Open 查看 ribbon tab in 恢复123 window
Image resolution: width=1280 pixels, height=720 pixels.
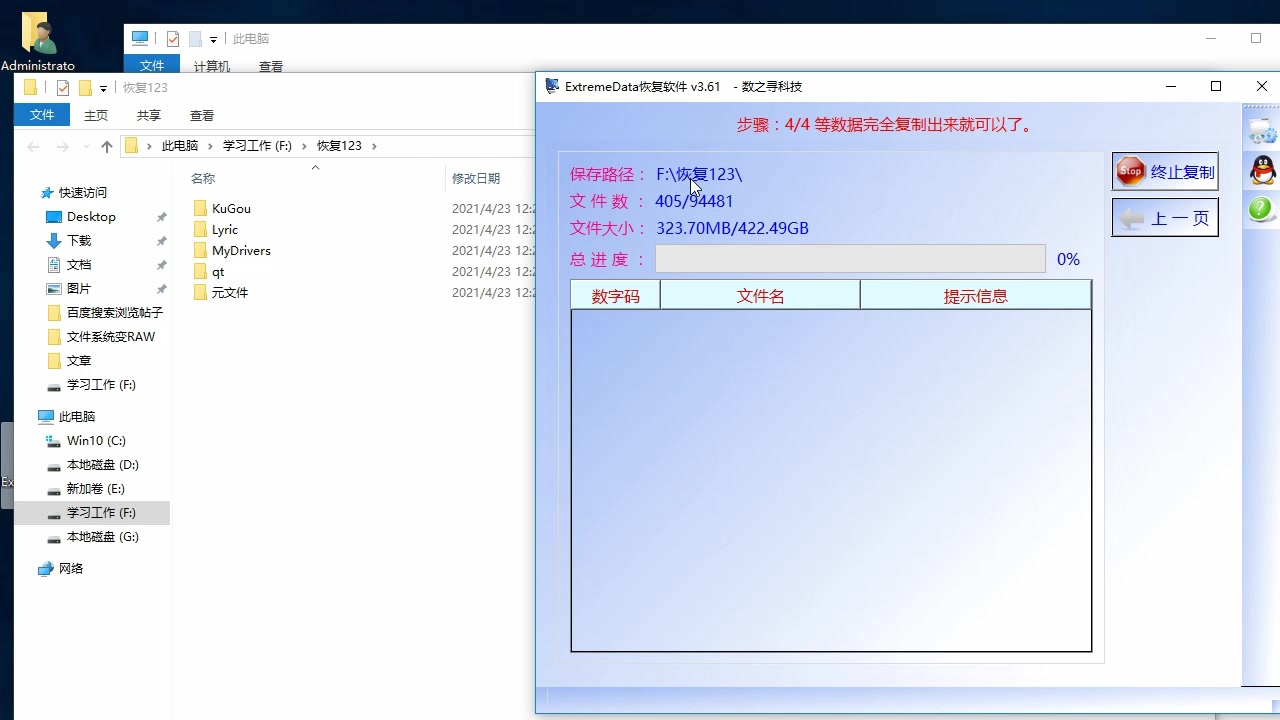pos(202,115)
